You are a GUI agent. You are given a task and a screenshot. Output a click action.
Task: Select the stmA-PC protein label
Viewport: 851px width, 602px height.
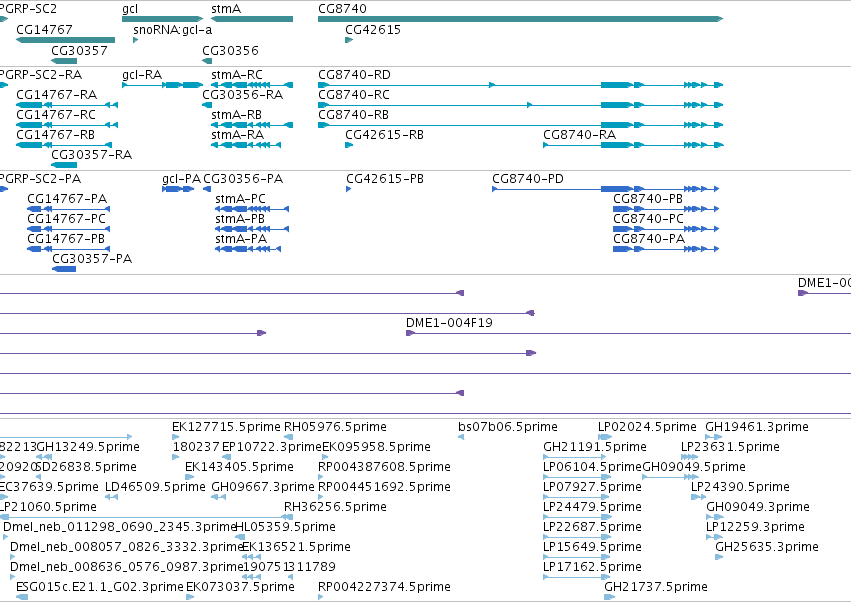(x=240, y=199)
